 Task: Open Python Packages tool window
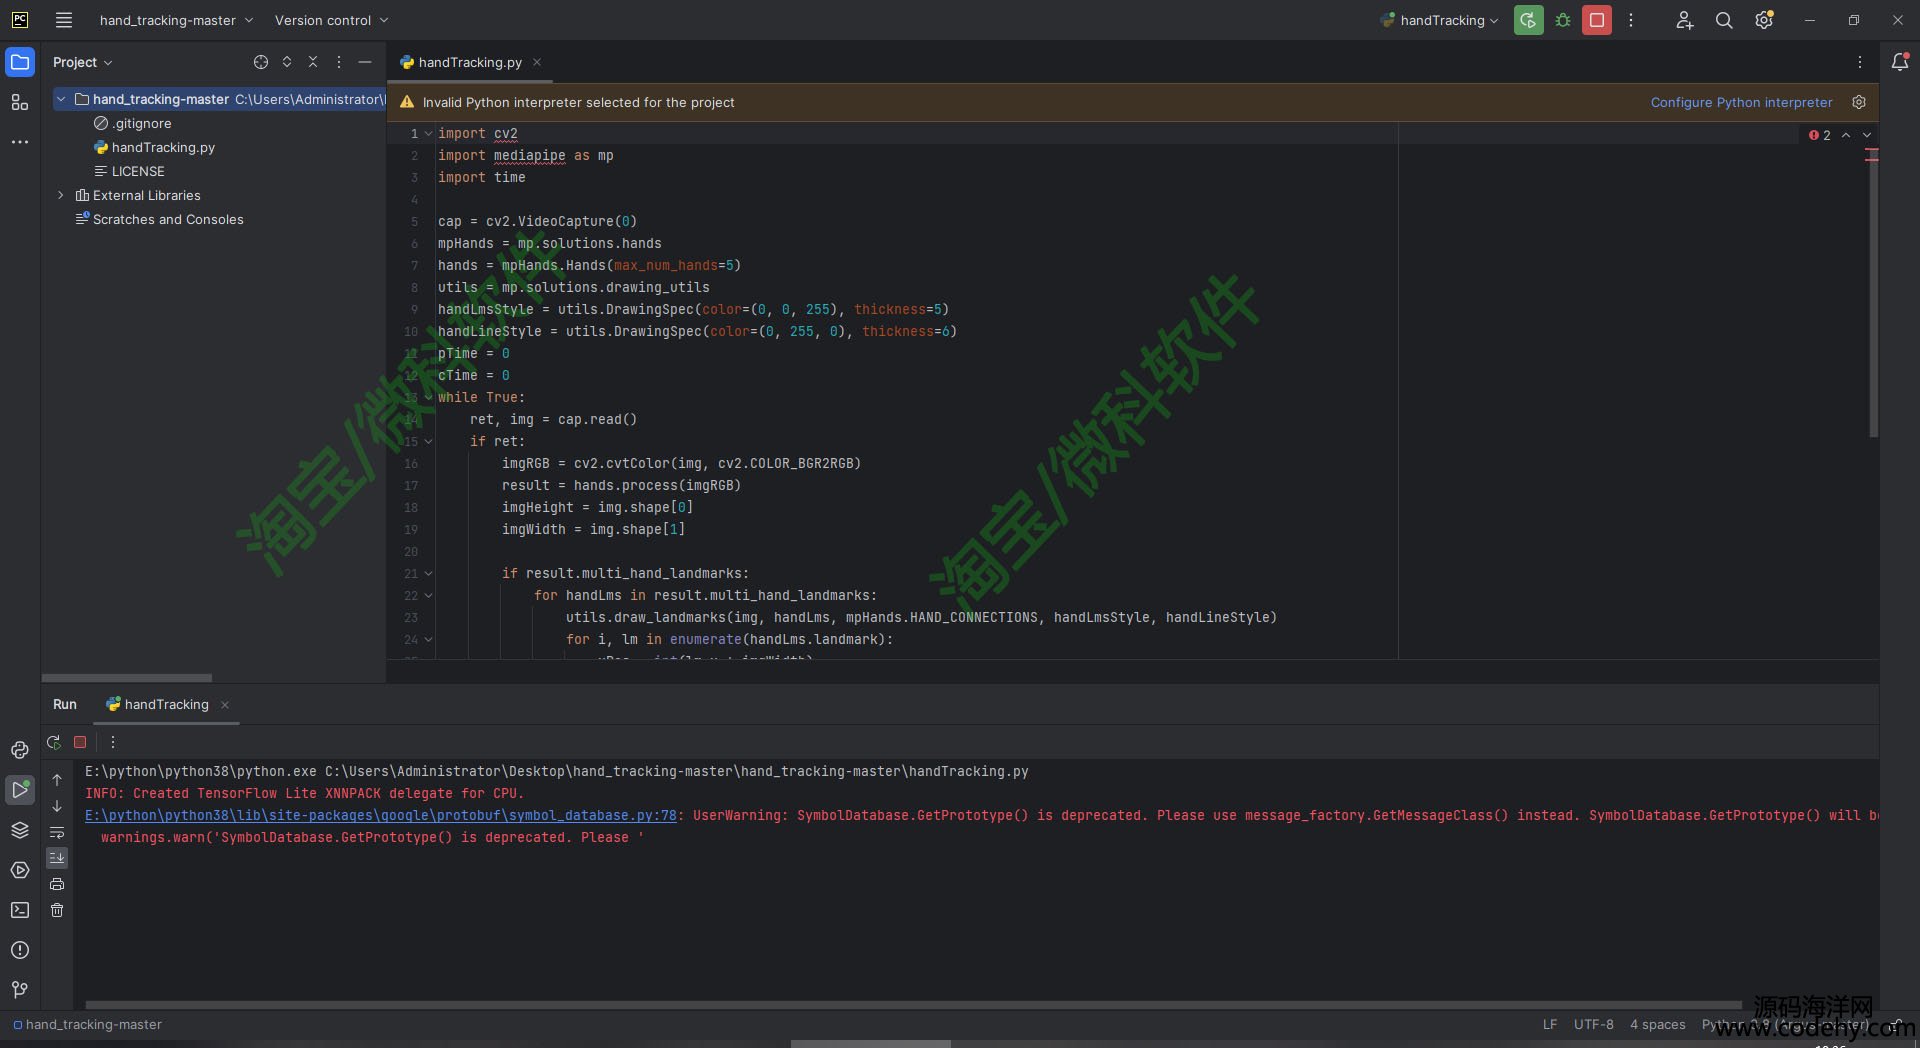pos(20,830)
